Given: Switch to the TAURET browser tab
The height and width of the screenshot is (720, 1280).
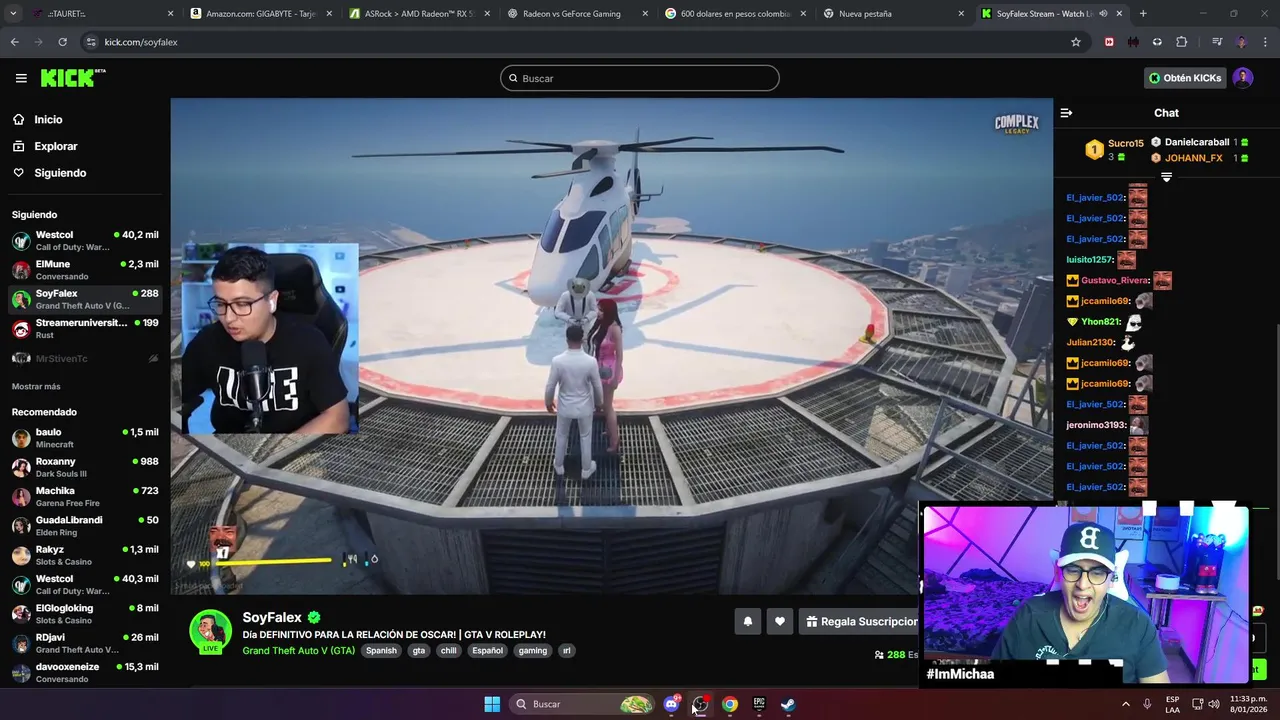Looking at the screenshot, I should pyautogui.click(x=100, y=14).
